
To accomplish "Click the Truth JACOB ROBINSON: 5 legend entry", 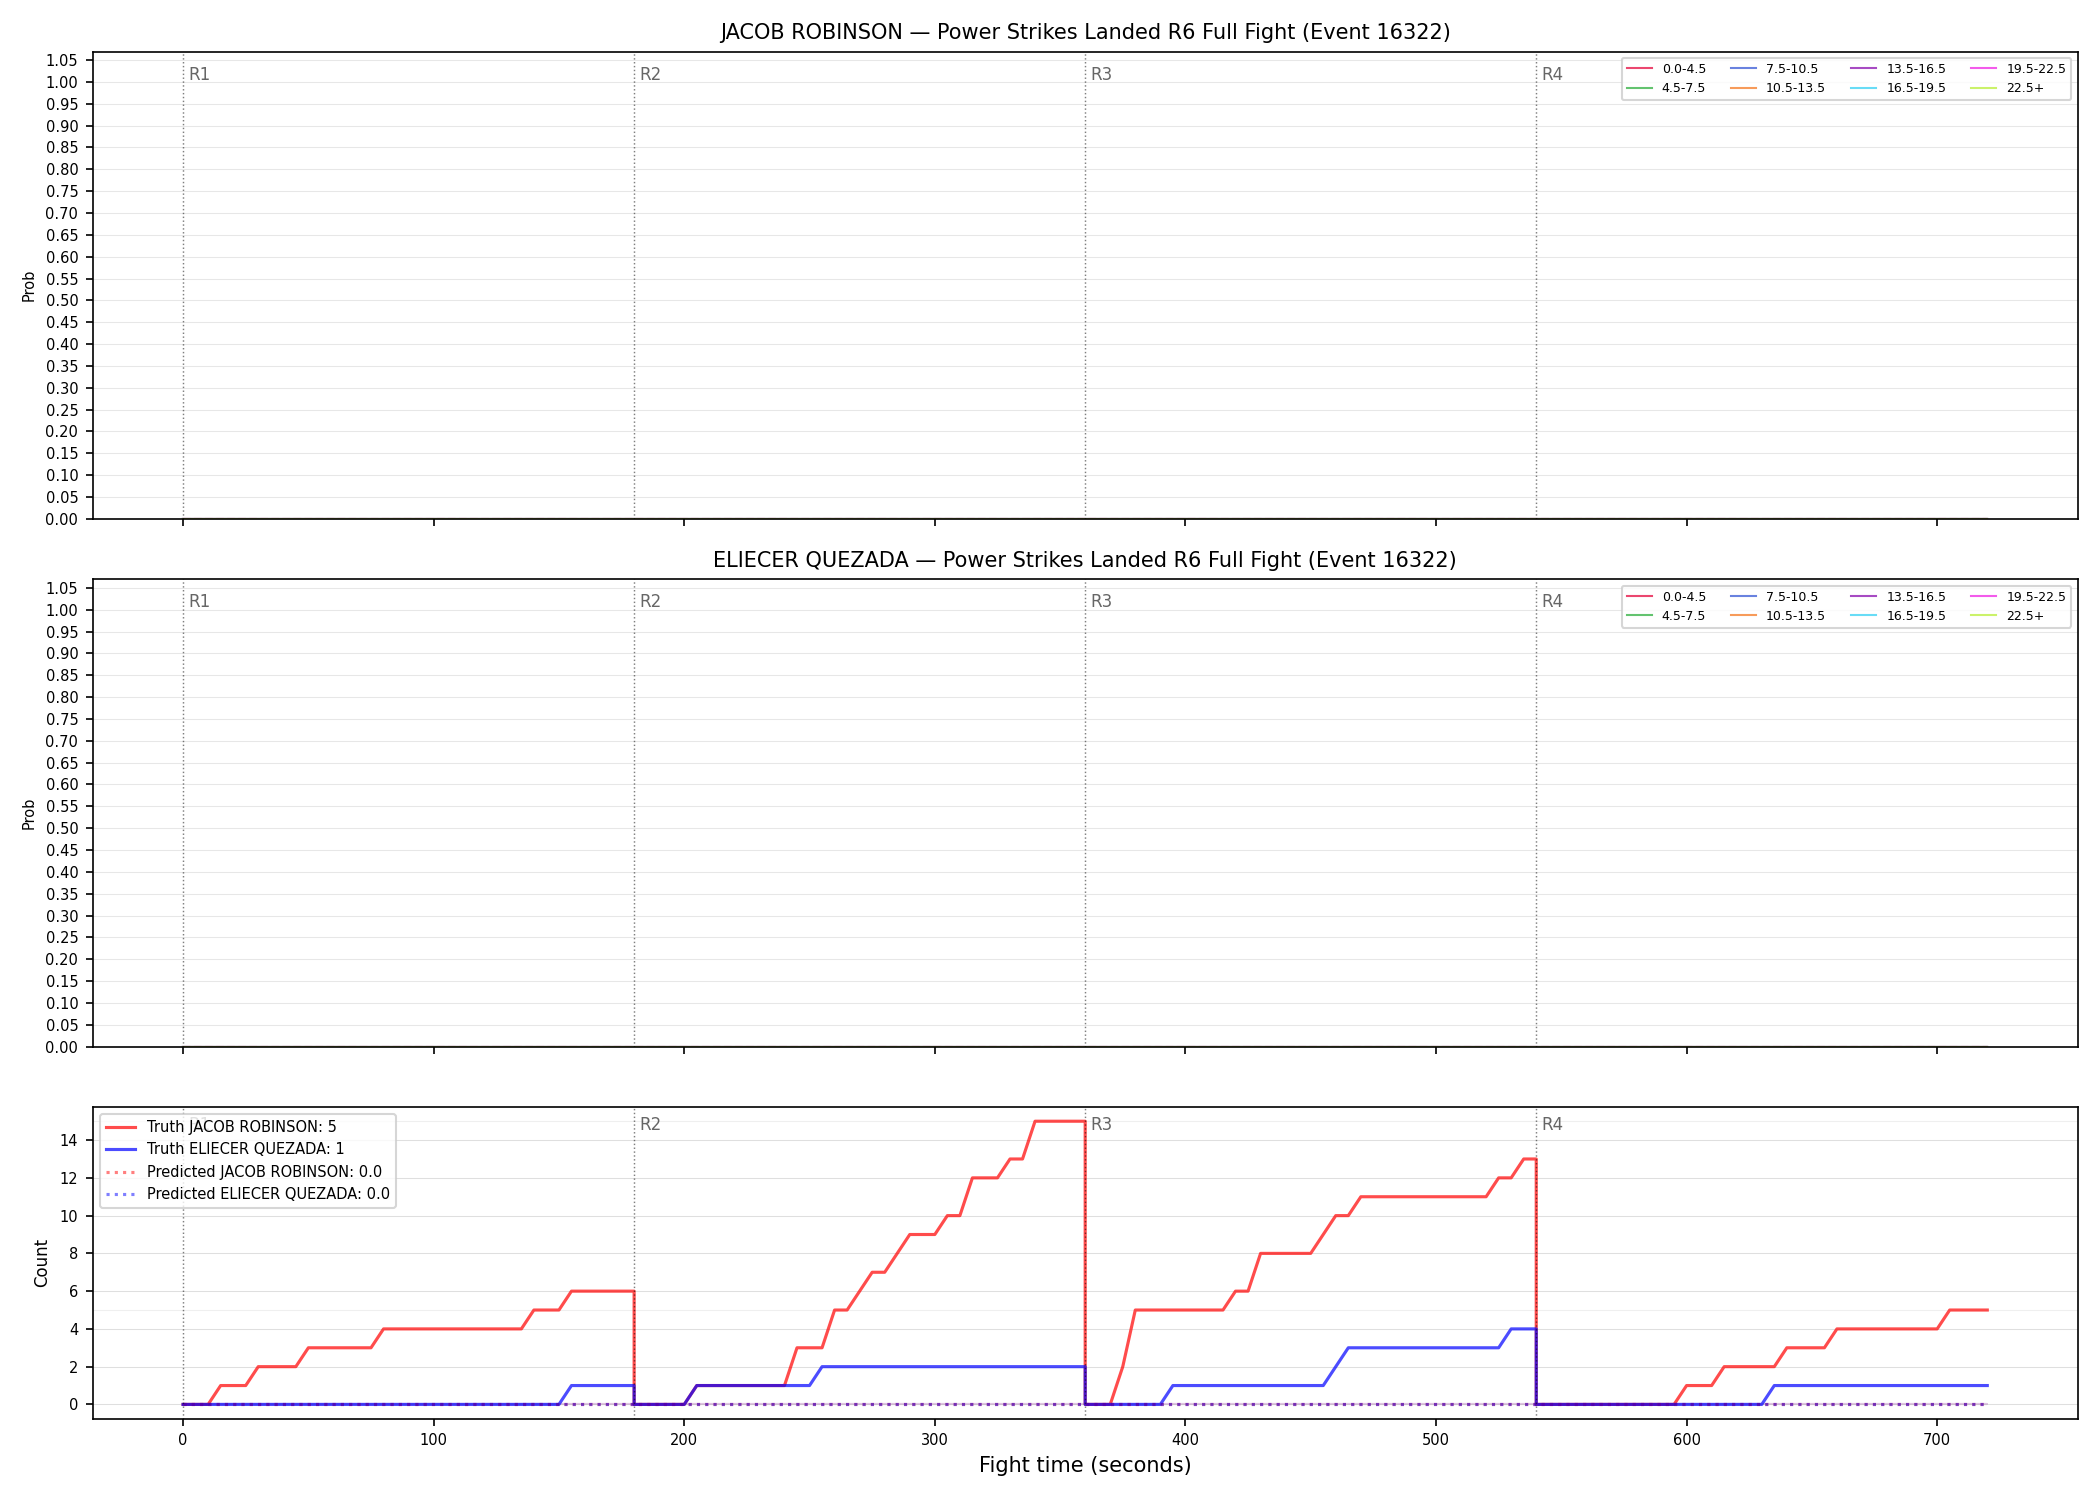I will tap(221, 1127).
